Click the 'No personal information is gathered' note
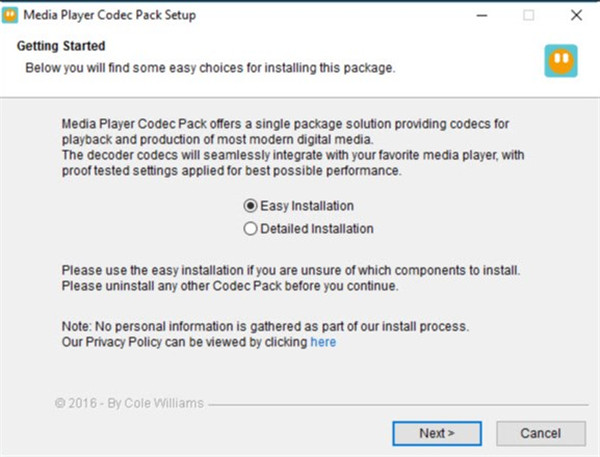Screen dimensions: 600x457 coord(265,326)
